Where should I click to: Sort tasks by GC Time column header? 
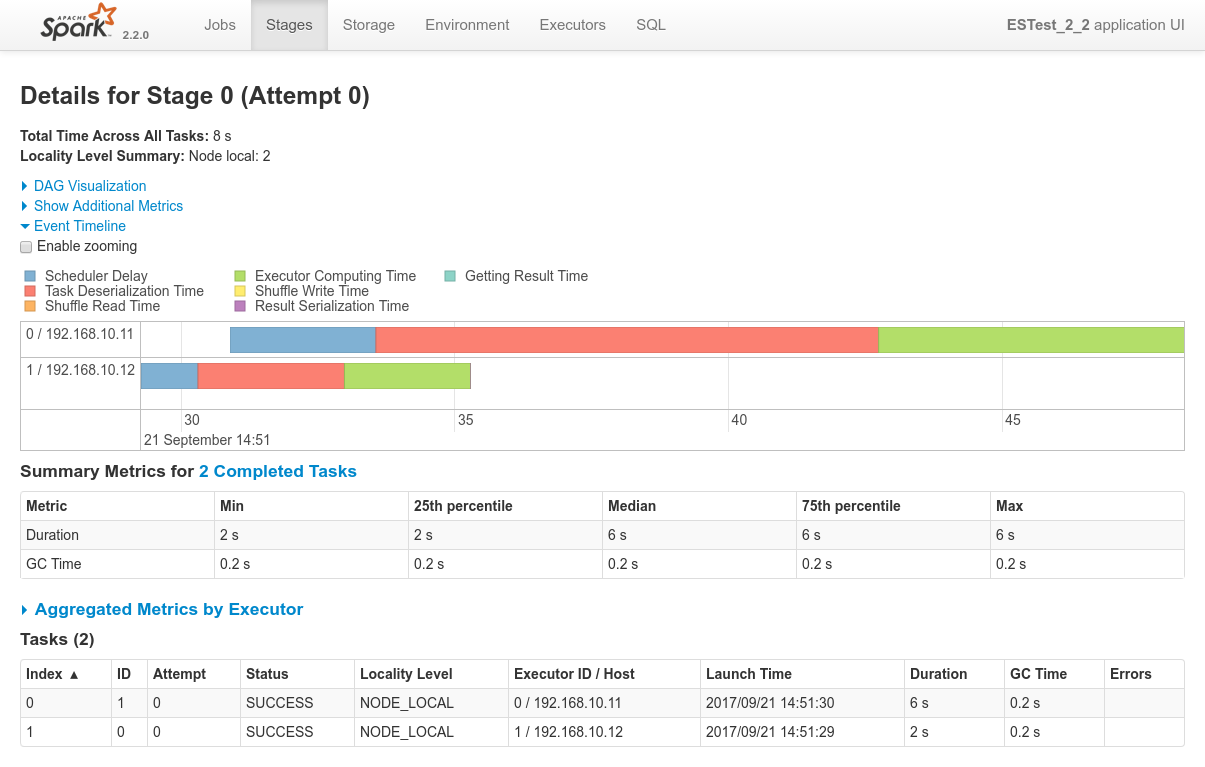click(1054, 674)
